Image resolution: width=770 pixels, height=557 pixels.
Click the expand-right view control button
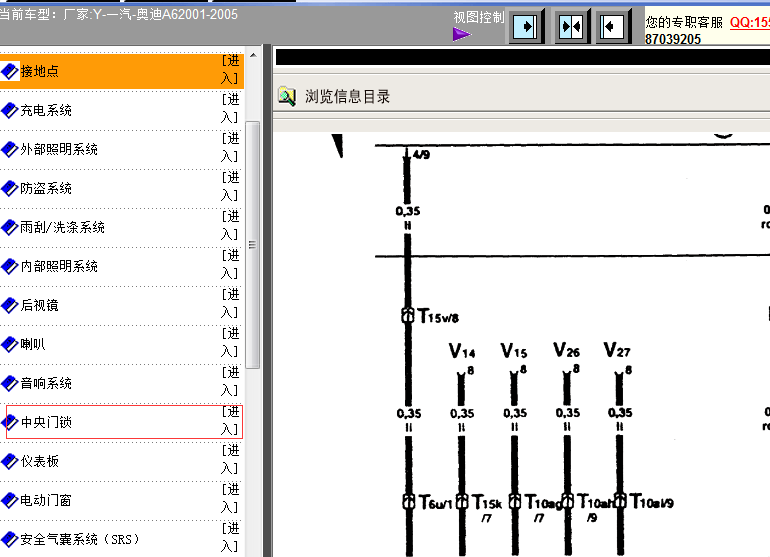[x=526, y=26]
